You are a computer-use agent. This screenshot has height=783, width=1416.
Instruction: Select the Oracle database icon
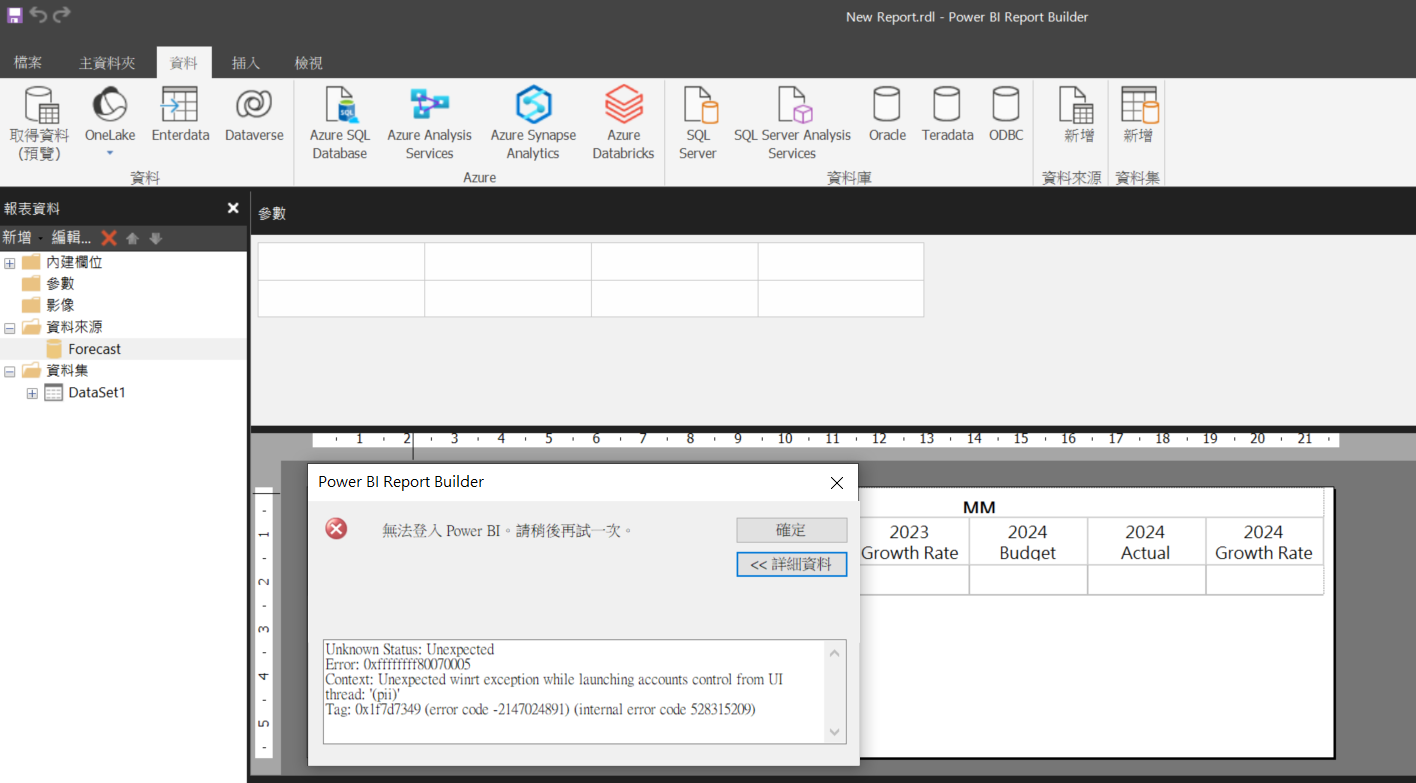point(887,114)
